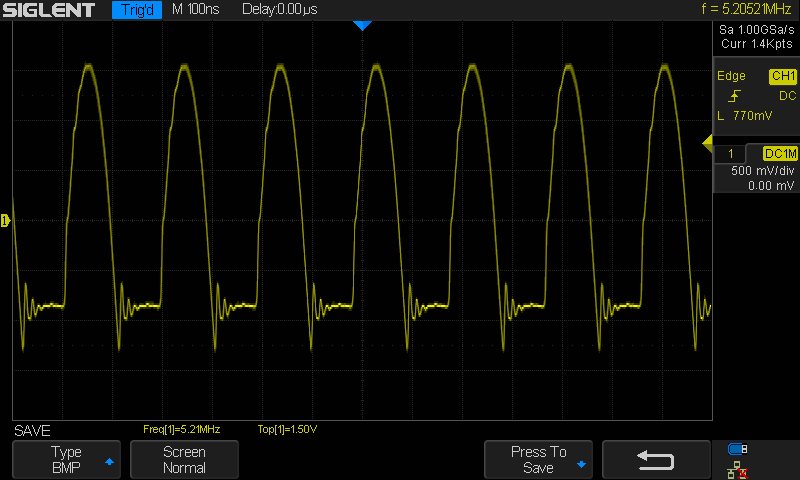Screen dimensions: 800x480
Task: Click the SAVE menu title
Action: tap(32, 431)
